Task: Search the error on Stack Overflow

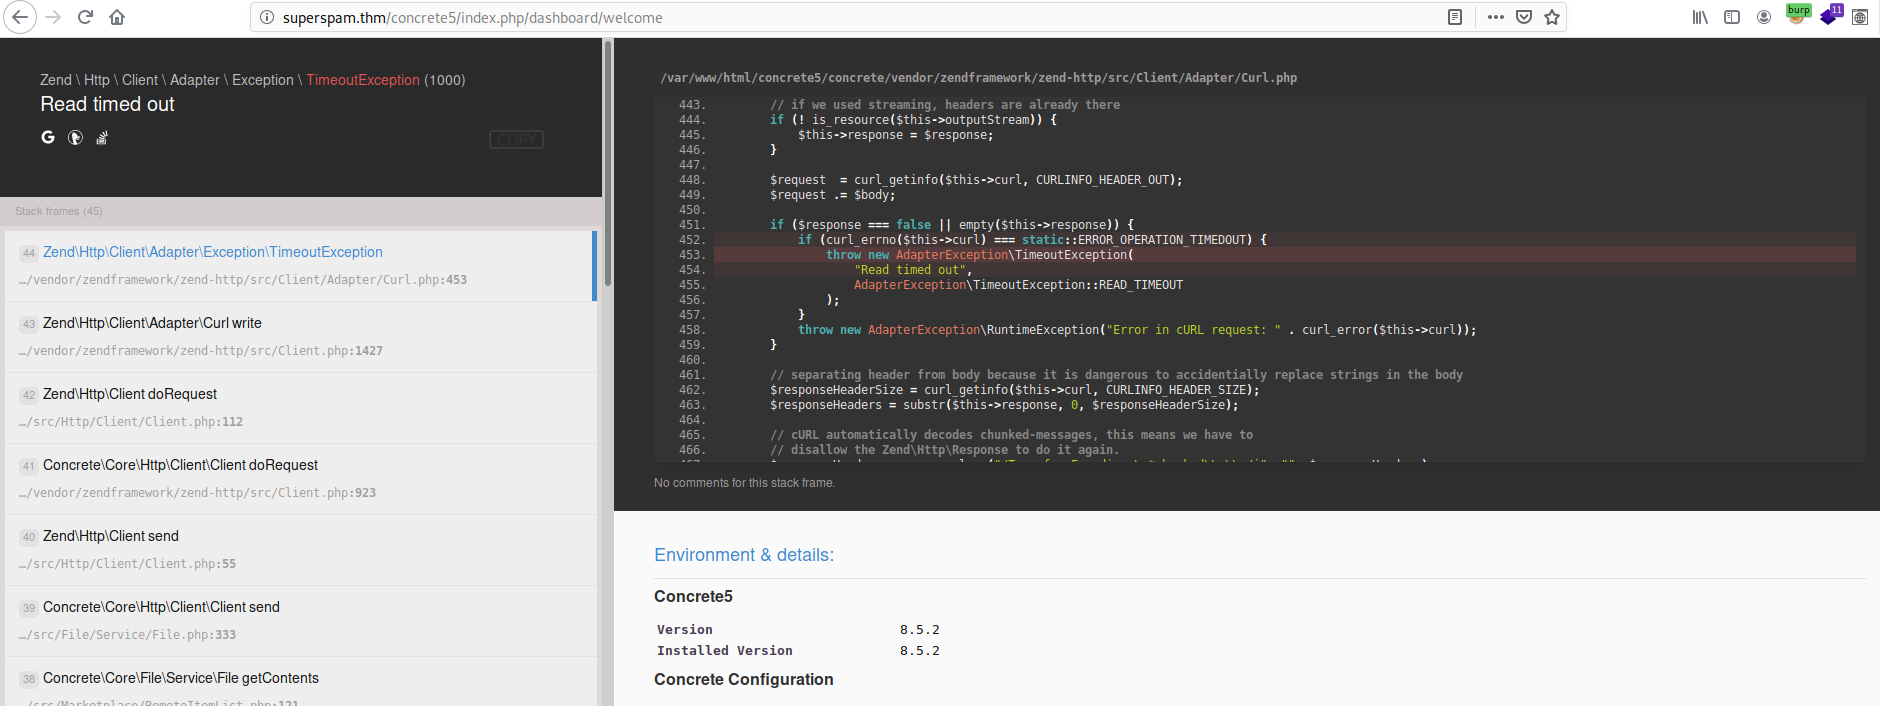Action: tap(101, 138)
